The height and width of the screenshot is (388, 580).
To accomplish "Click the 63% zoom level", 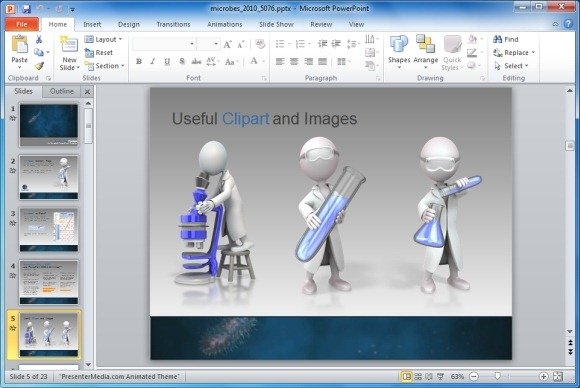I will 457,377.
